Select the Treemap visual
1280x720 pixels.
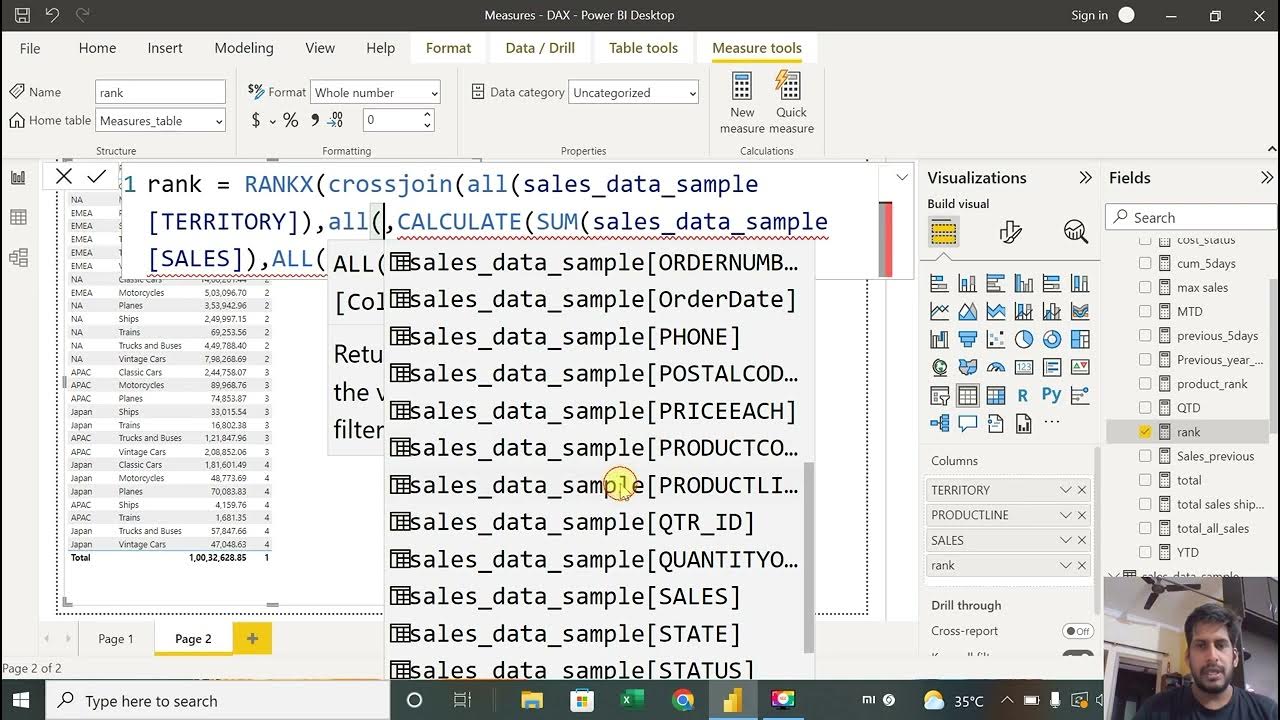pyautogui.click(x=1079, y=339)
